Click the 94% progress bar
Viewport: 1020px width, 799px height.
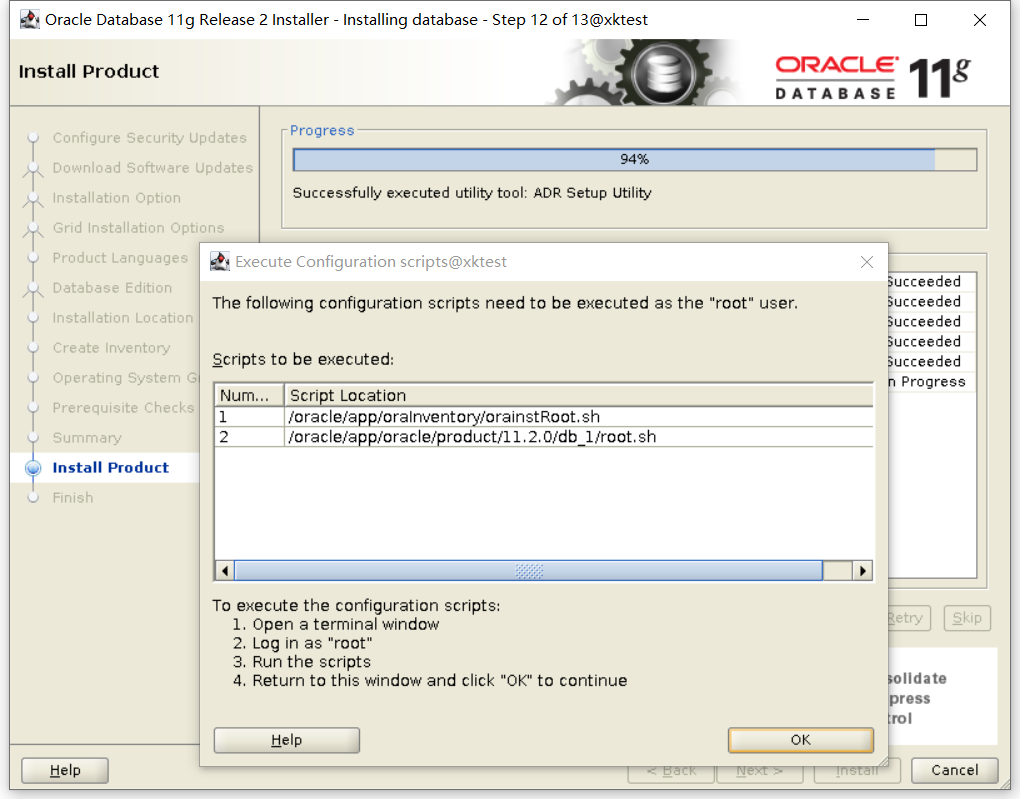(x=634, y=159)
